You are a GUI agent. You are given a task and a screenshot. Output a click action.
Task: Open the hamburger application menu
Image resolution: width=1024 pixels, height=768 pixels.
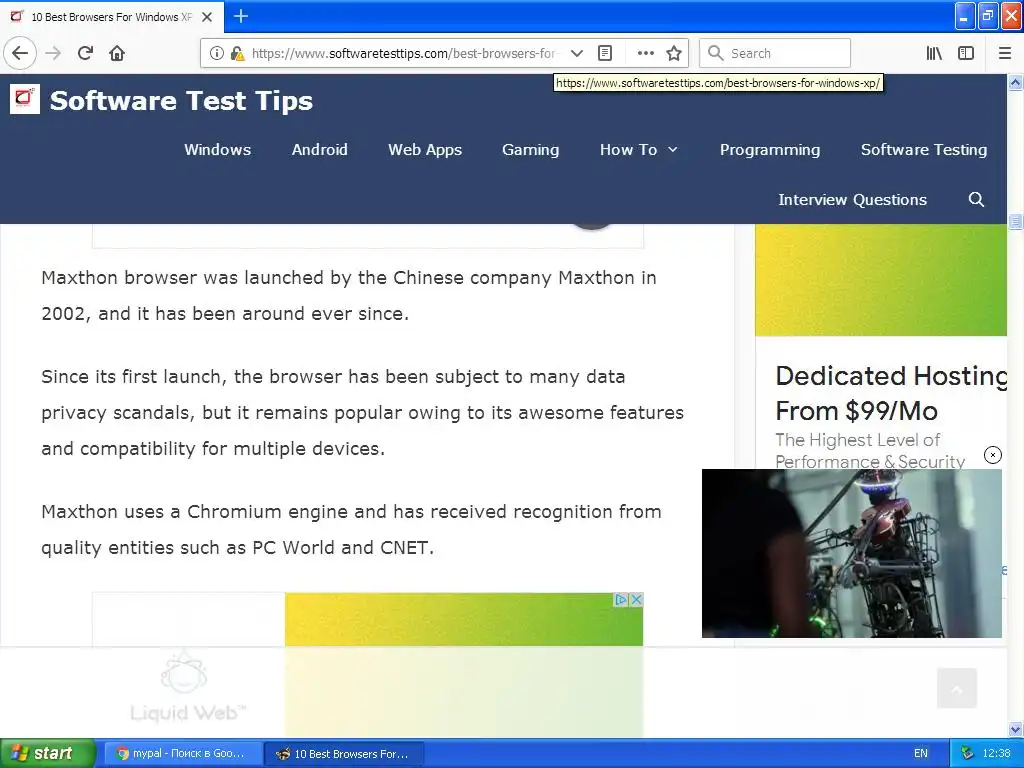point(1005,54)
